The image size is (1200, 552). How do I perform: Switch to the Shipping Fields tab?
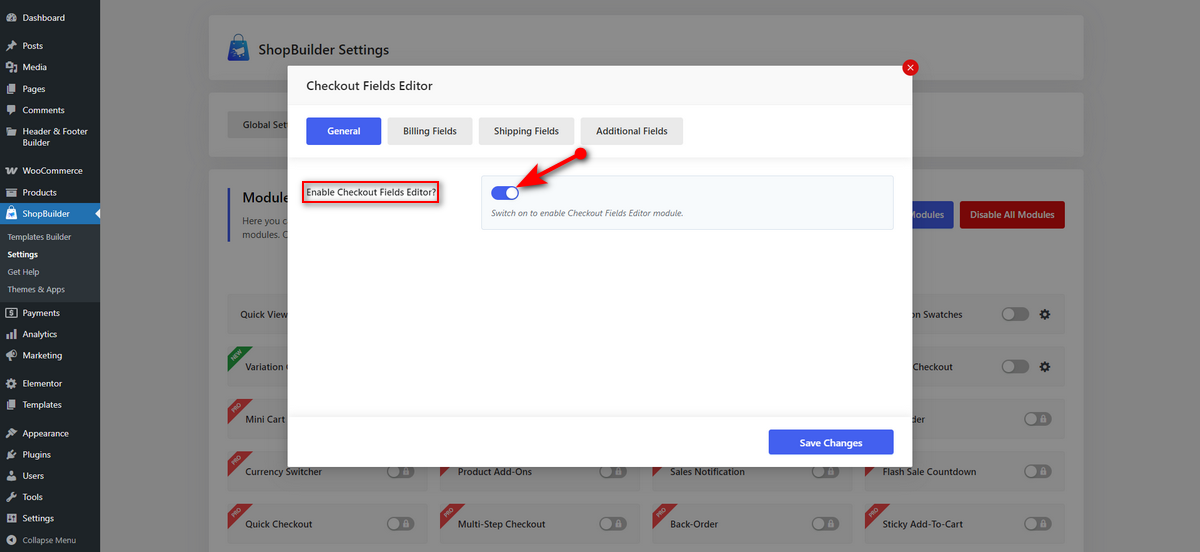[x=526, y=131]
